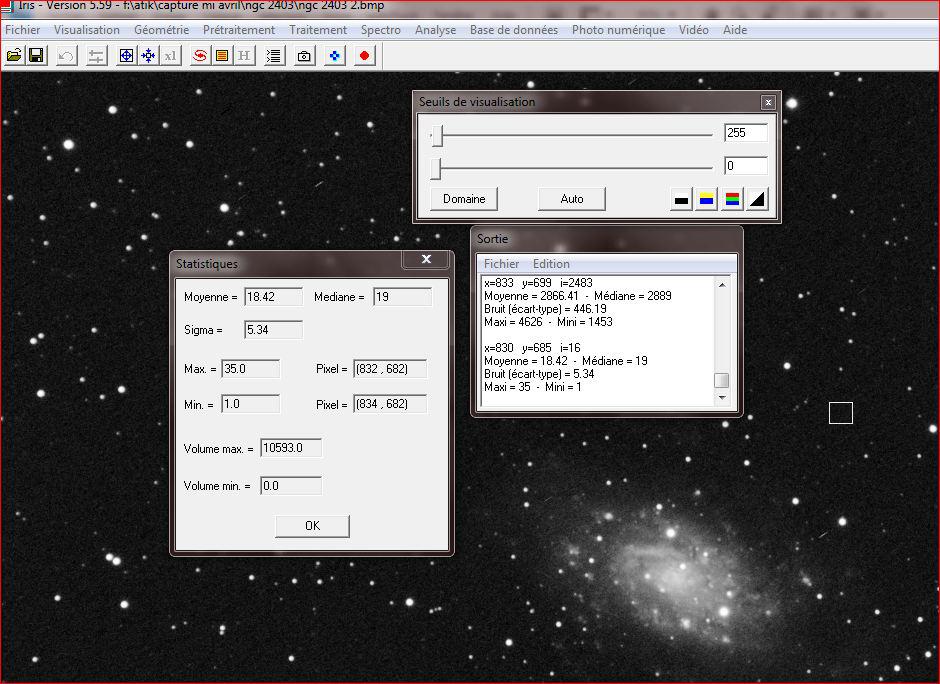Close the Statistiques dialog
The width and height of the screenshot is (940, 684).
(426, 259)
